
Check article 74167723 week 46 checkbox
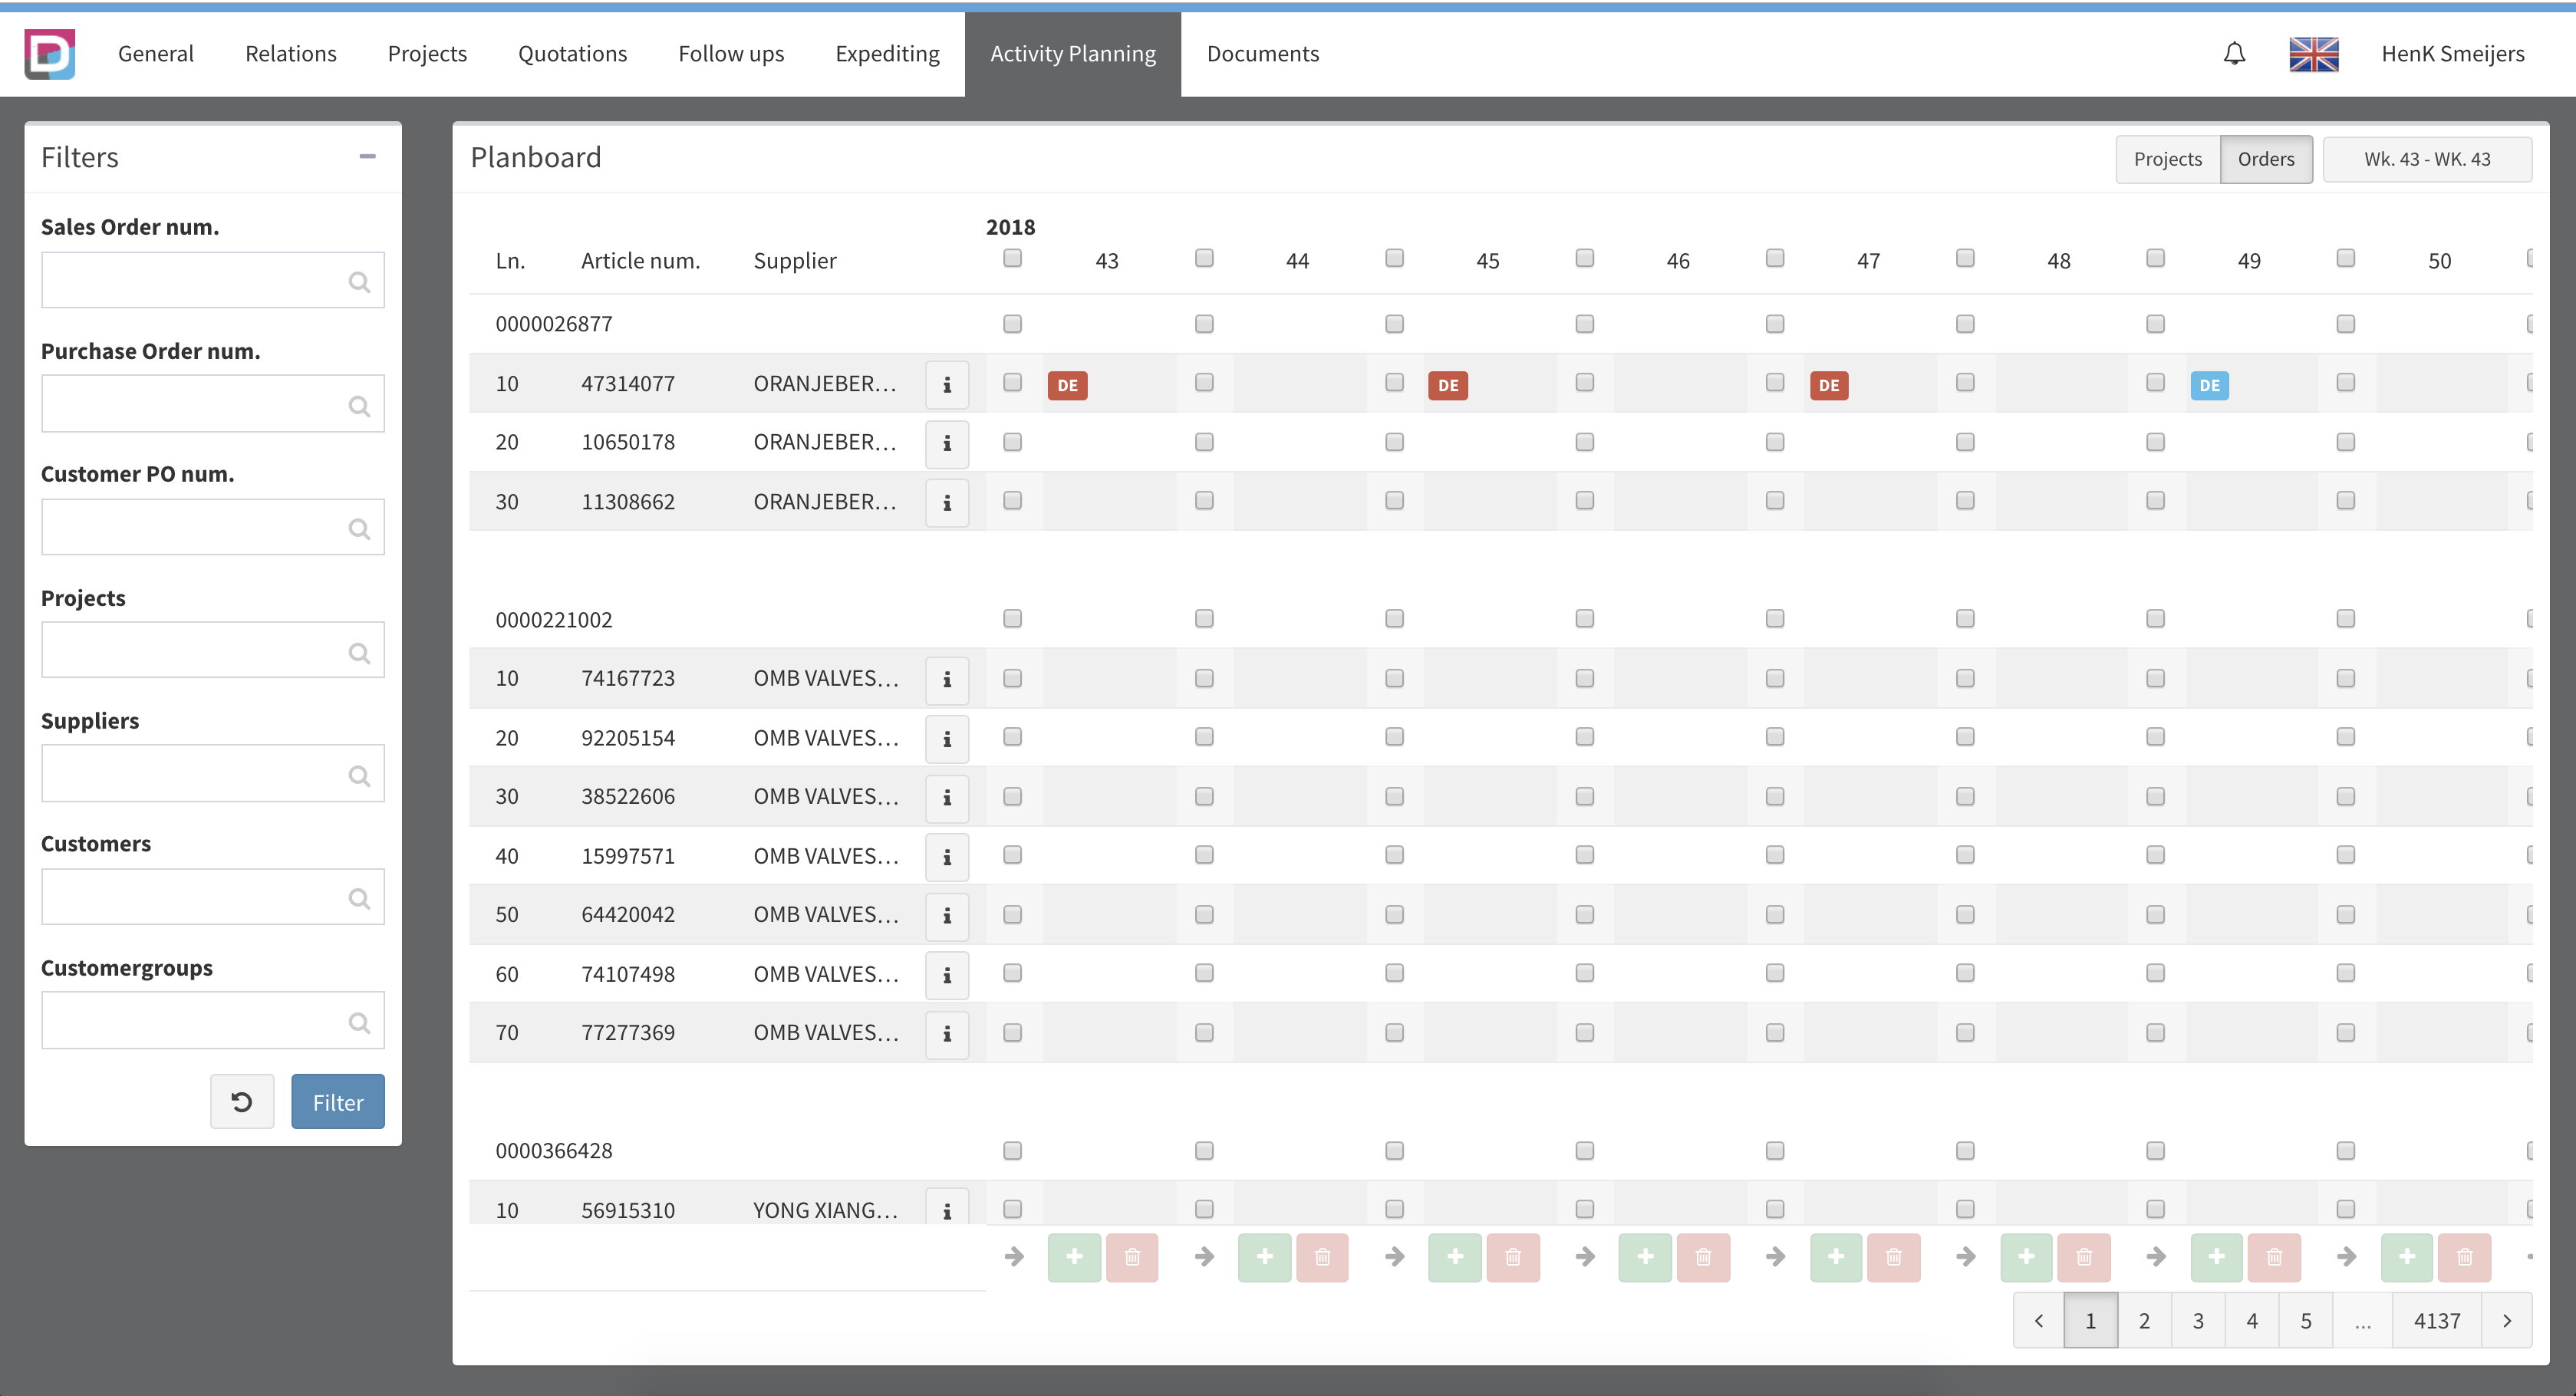pyautogui.click(x=1584, y=679)
